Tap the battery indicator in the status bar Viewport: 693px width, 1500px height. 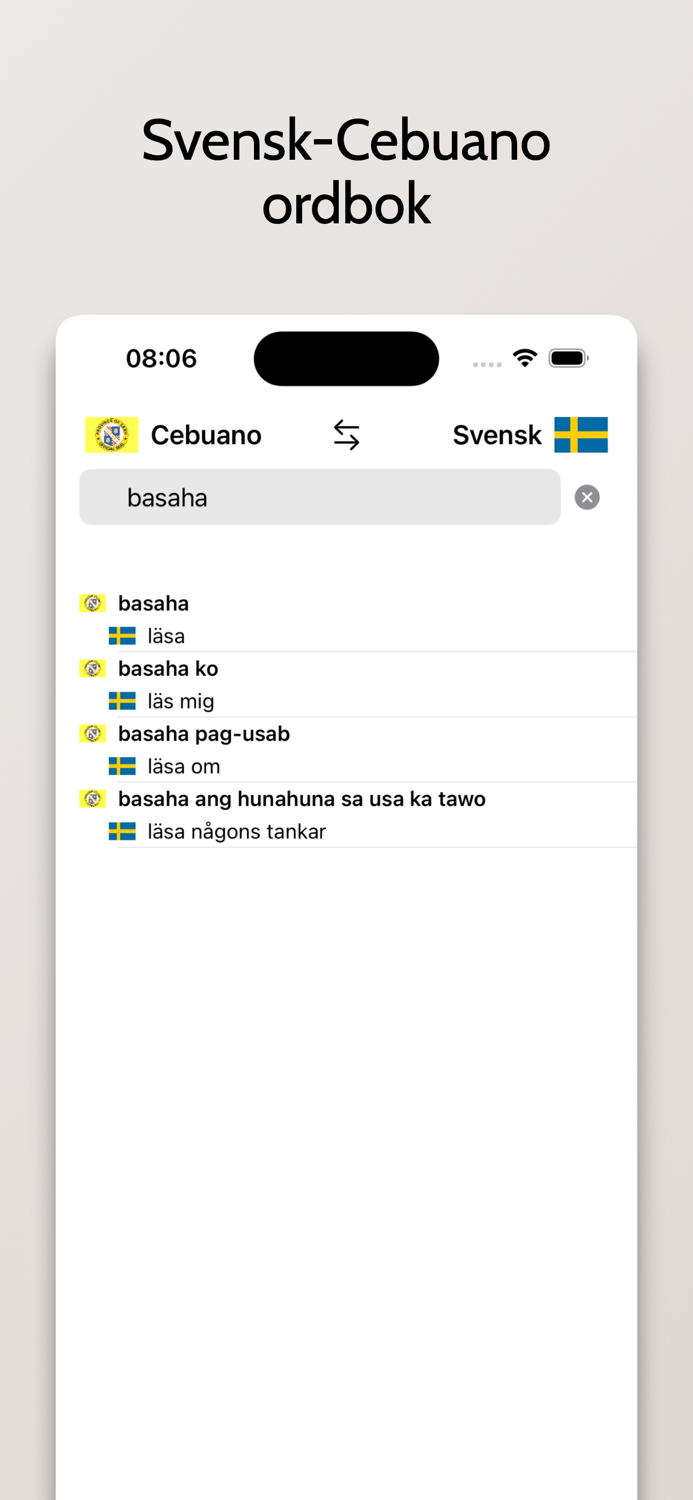coord(568,358)
